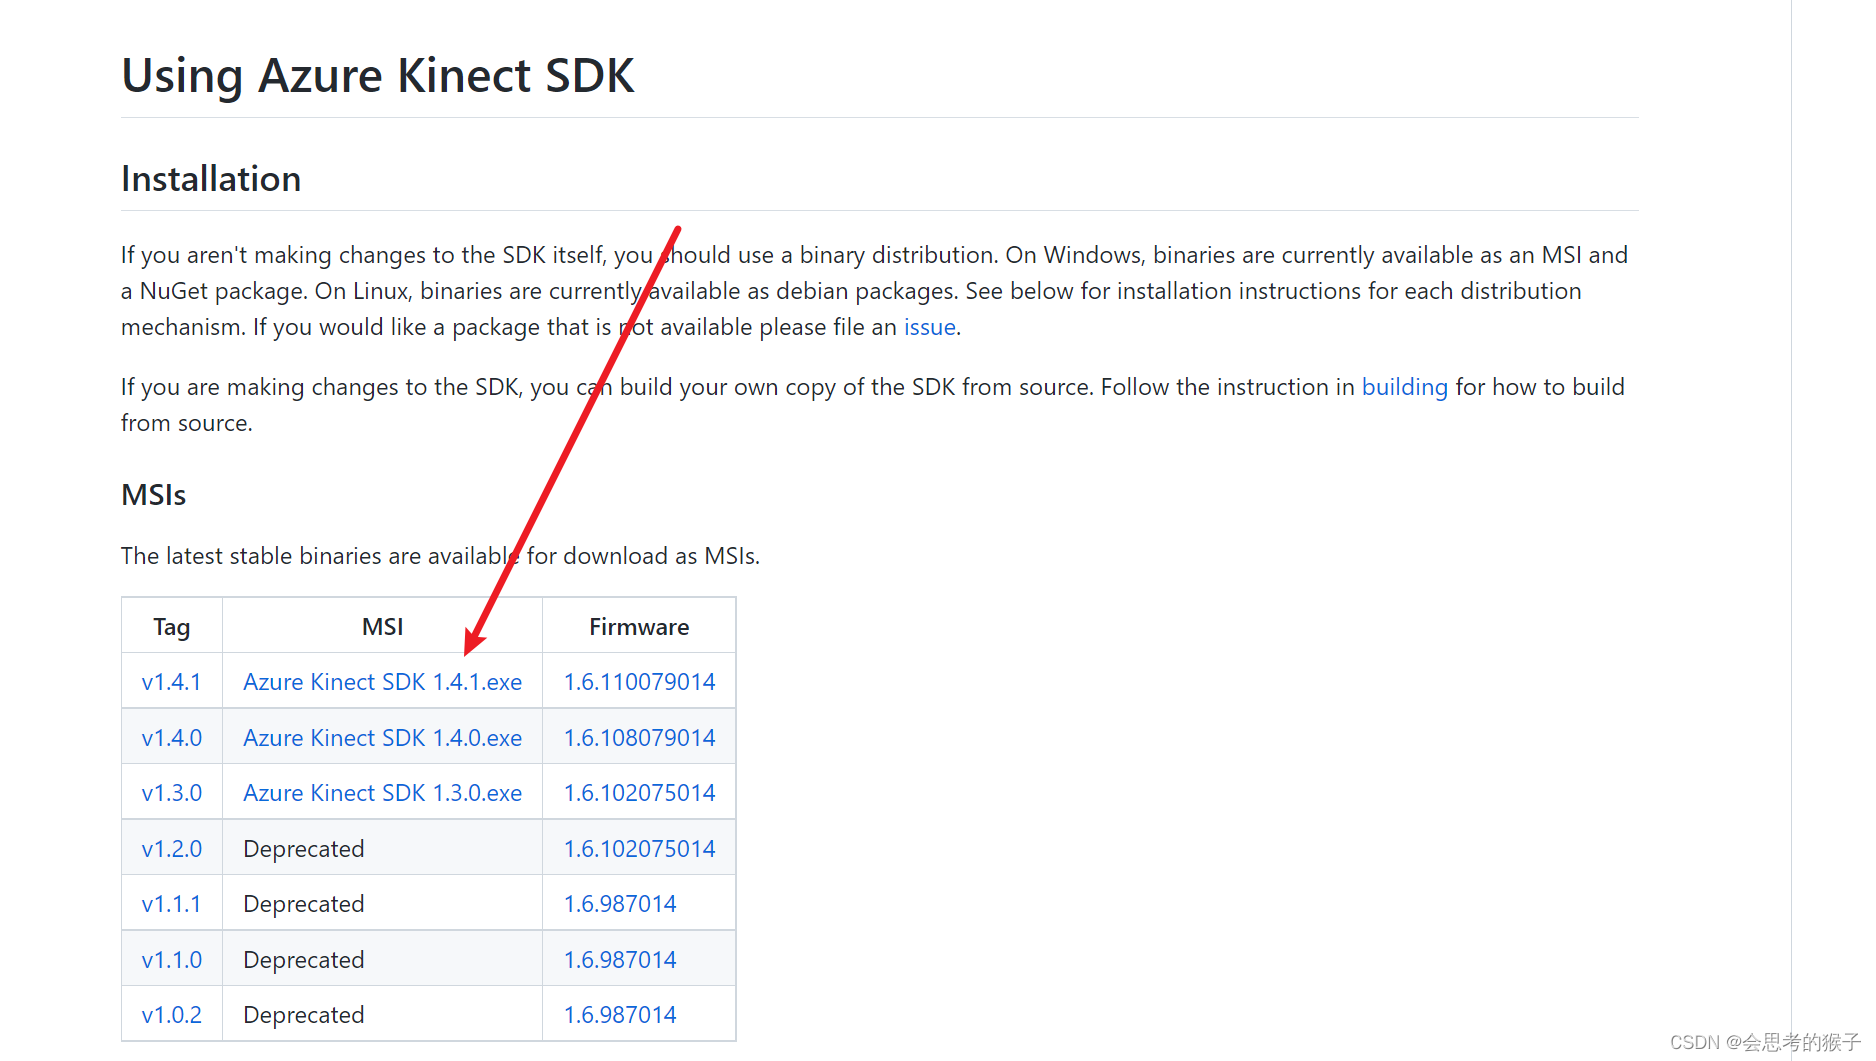This screenshot has width=1876, height=1061.
Task: Open firmware link 1.6.110079014
Action: (638, 681)
